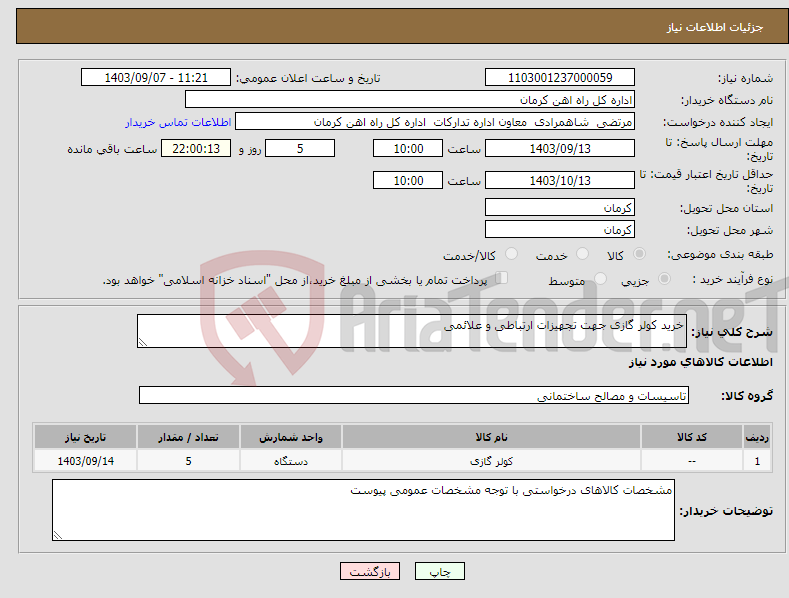The width and height of the screenshot is (789, 598).
Task: Click the ردیف column header
Action: coord(757,437)
